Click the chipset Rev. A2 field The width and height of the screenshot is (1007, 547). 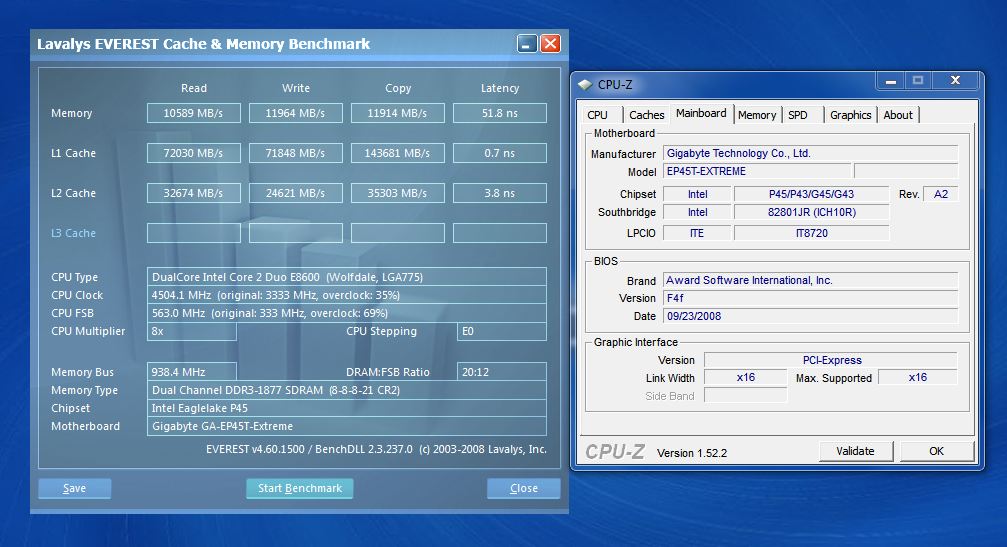tap(941, 194)
